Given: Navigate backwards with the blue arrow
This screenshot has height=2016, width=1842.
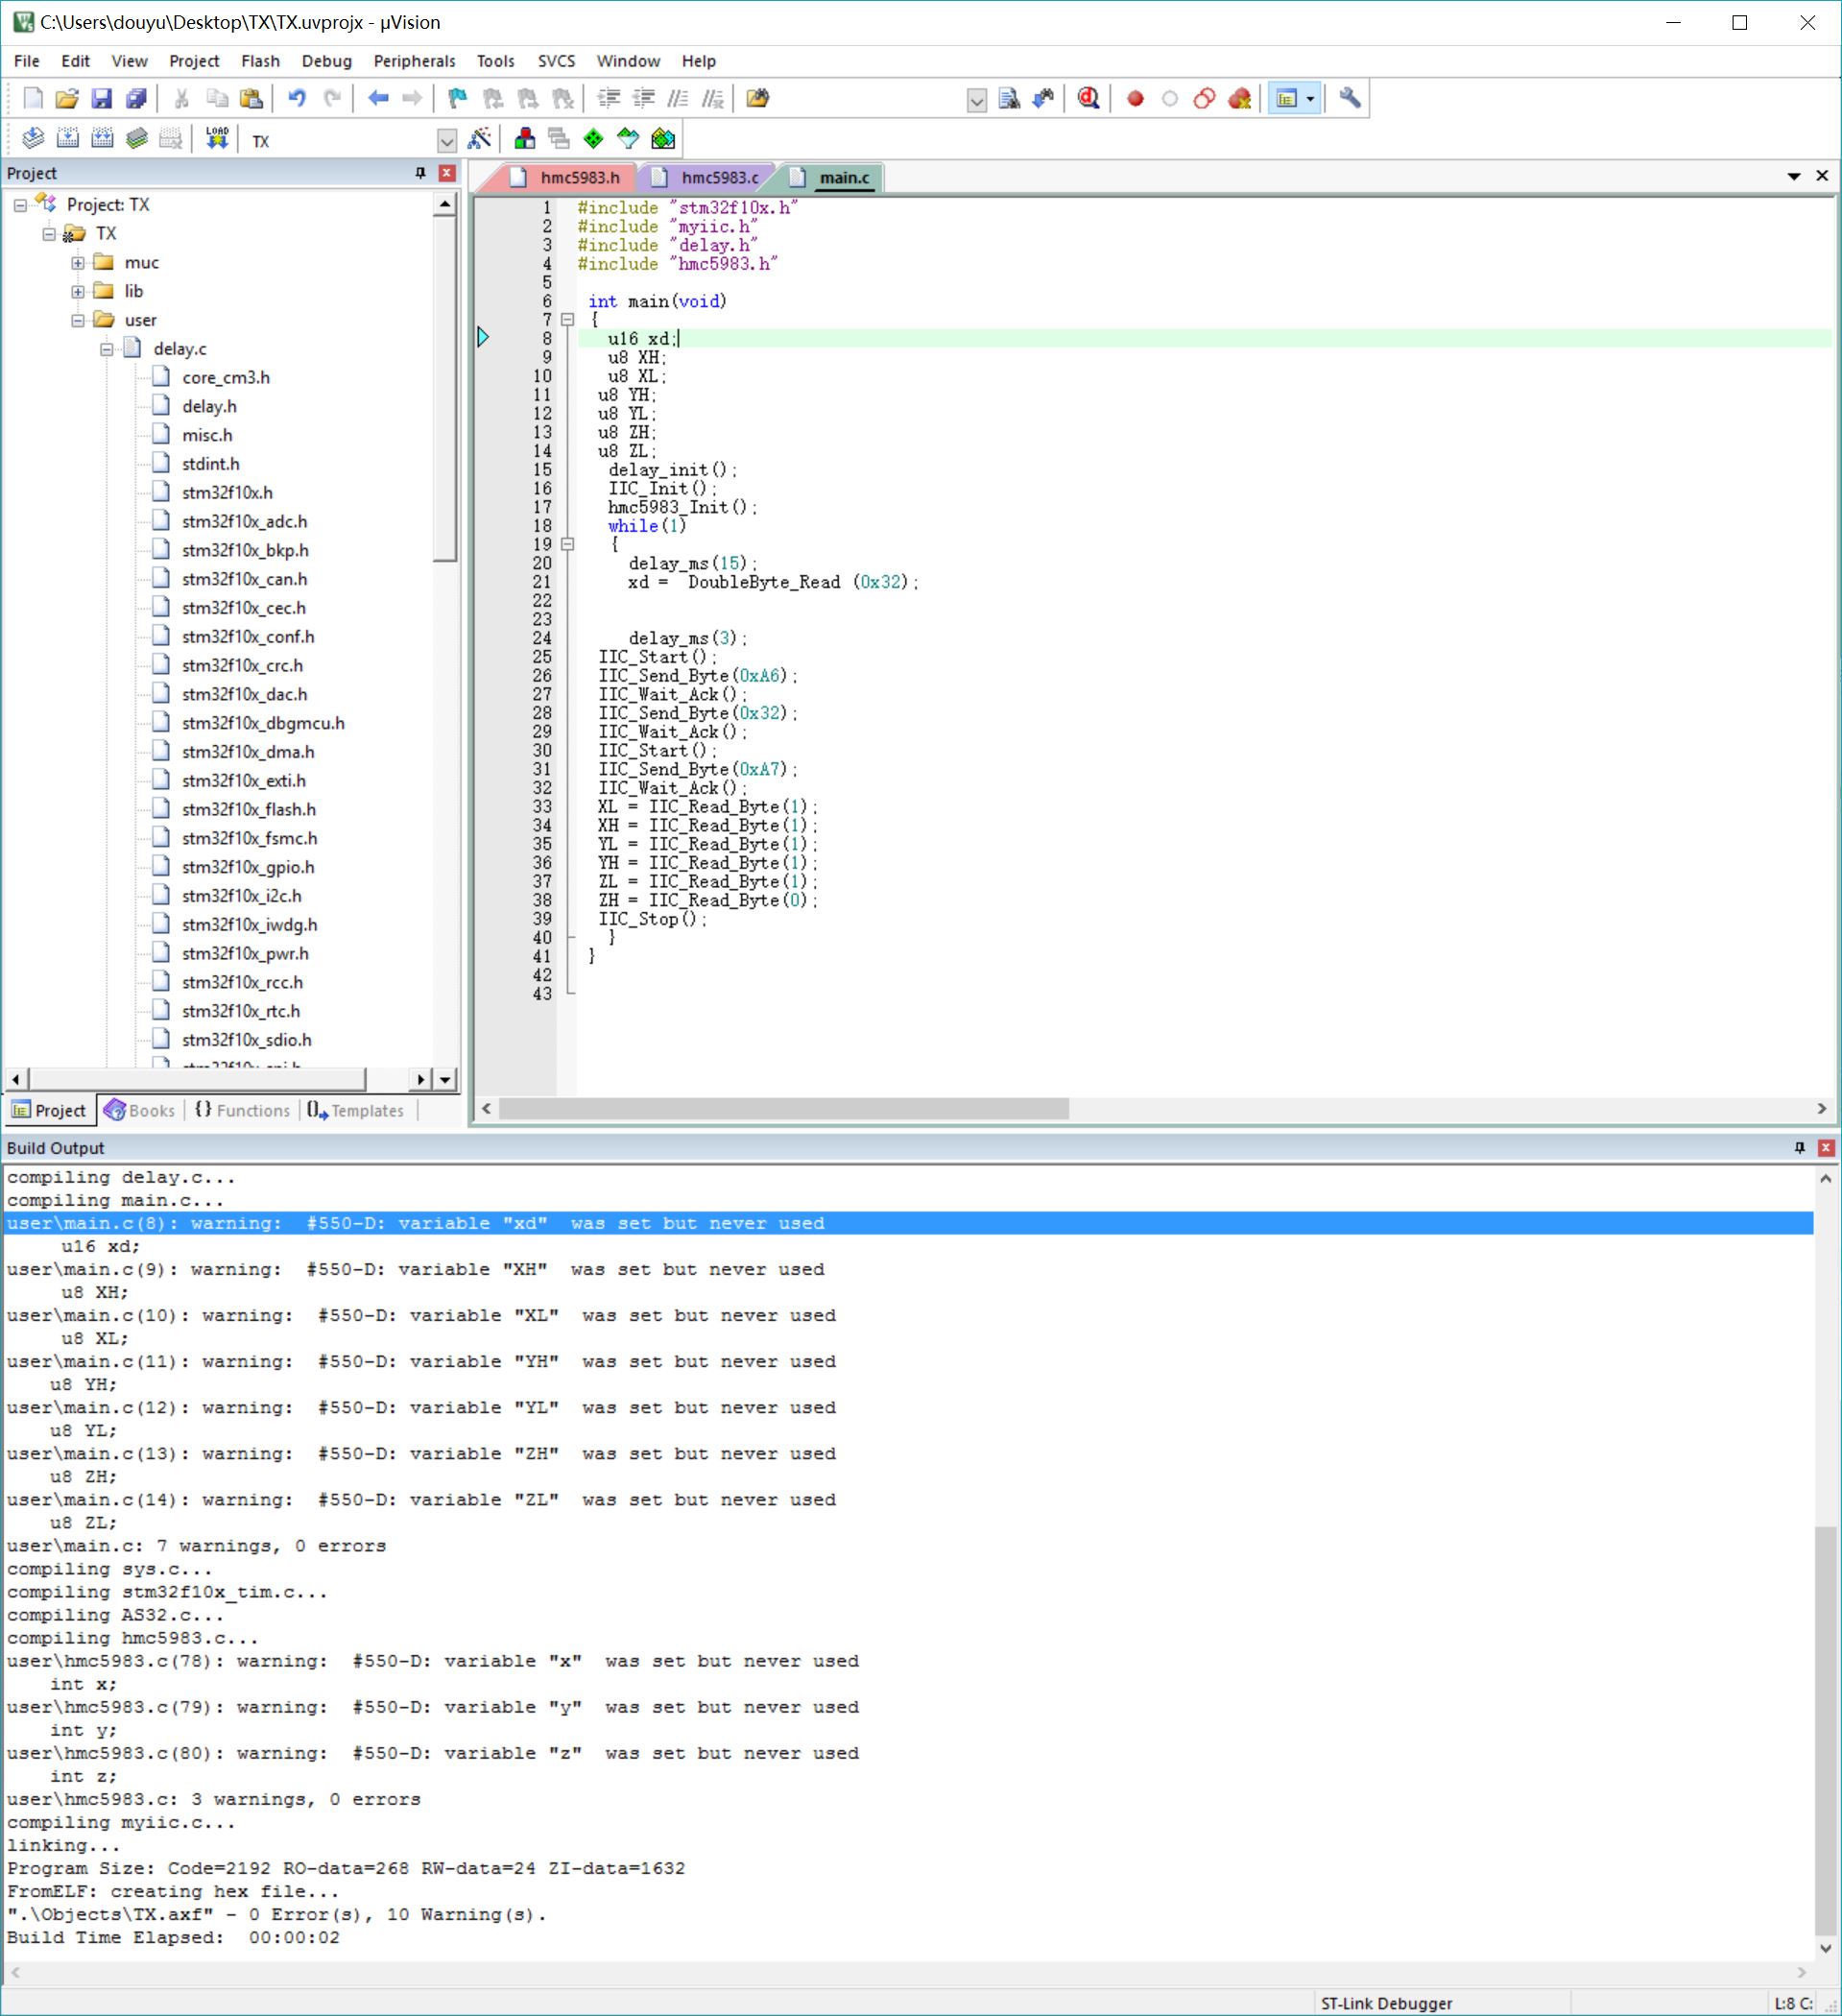Looking at the screenshot, I should (378, 98).
